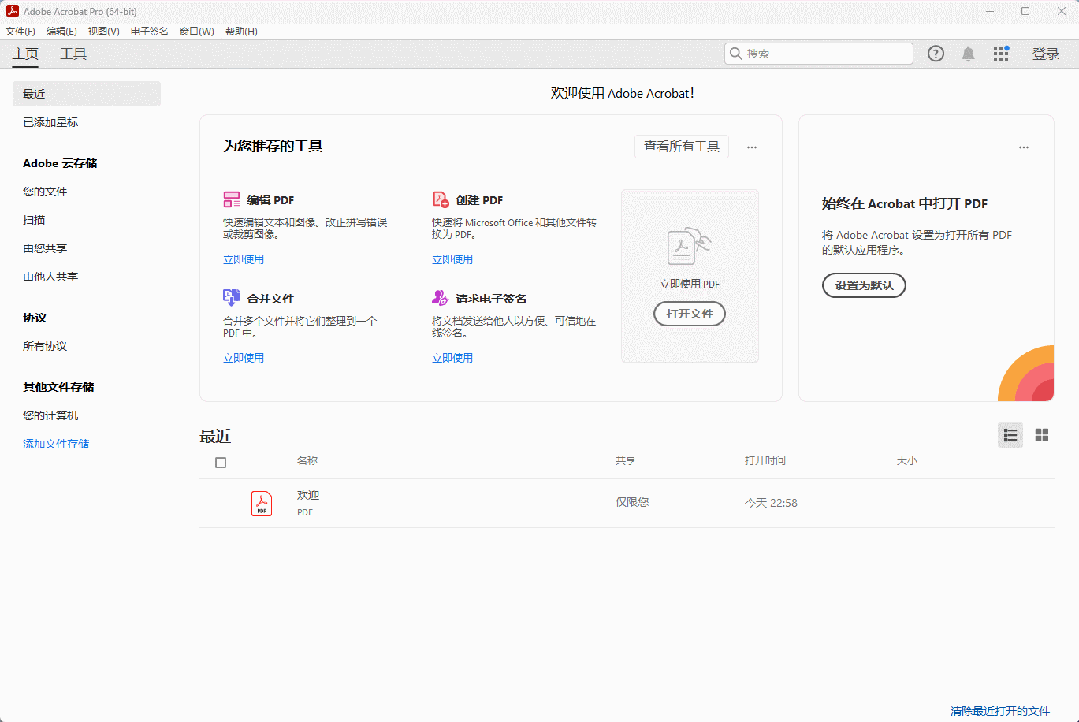
Task: Open the 视图(V) menu
Action: pyautogui.click(x=103, y=31)
